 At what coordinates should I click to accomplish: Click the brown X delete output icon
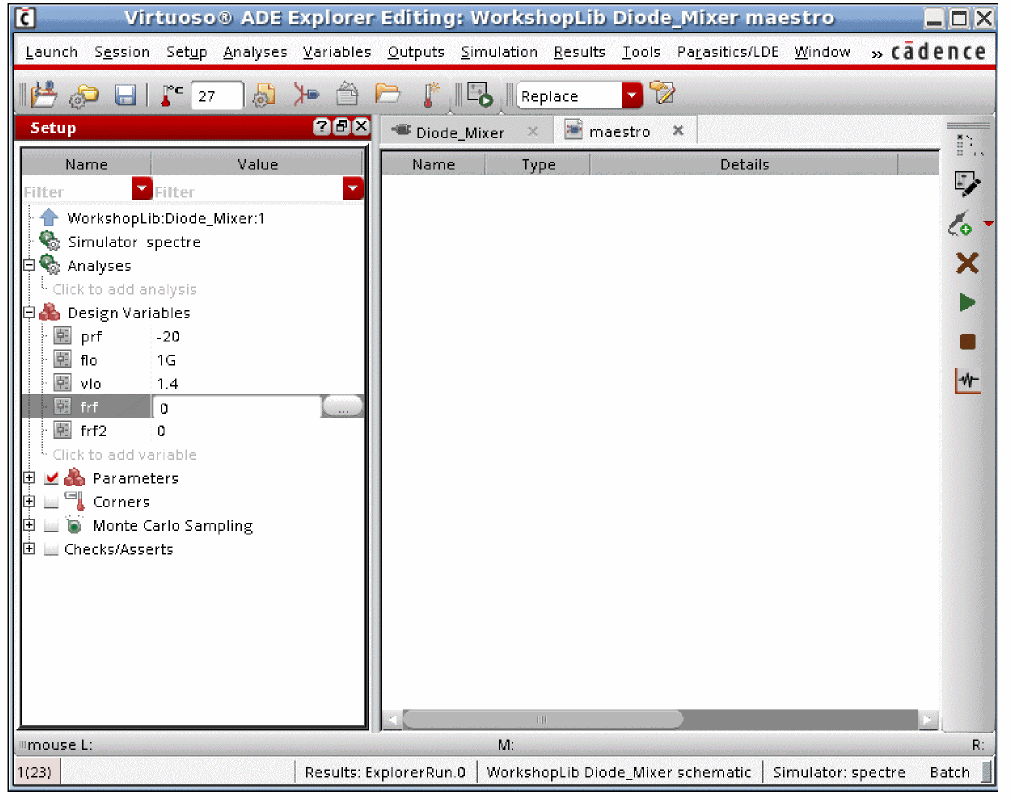click(966, 263)
